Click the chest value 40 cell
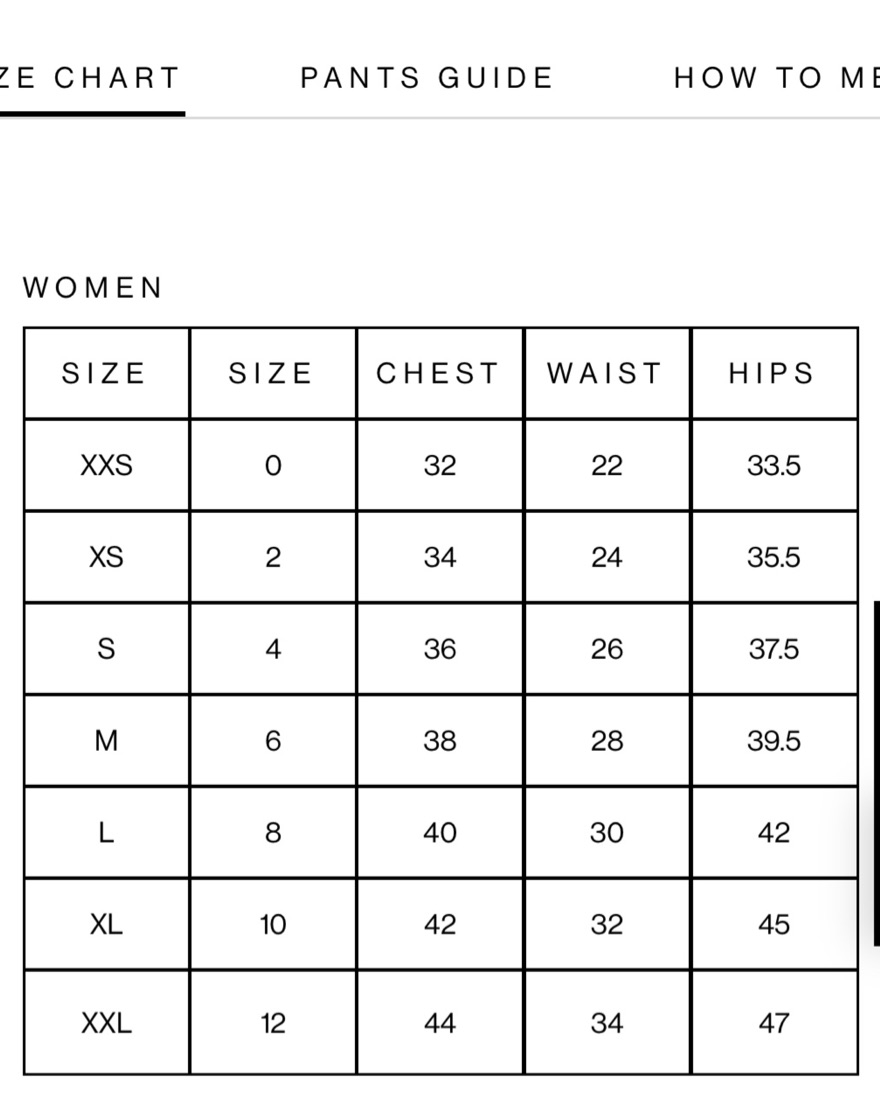This screenshot has width=880, height=1098. 440,833
